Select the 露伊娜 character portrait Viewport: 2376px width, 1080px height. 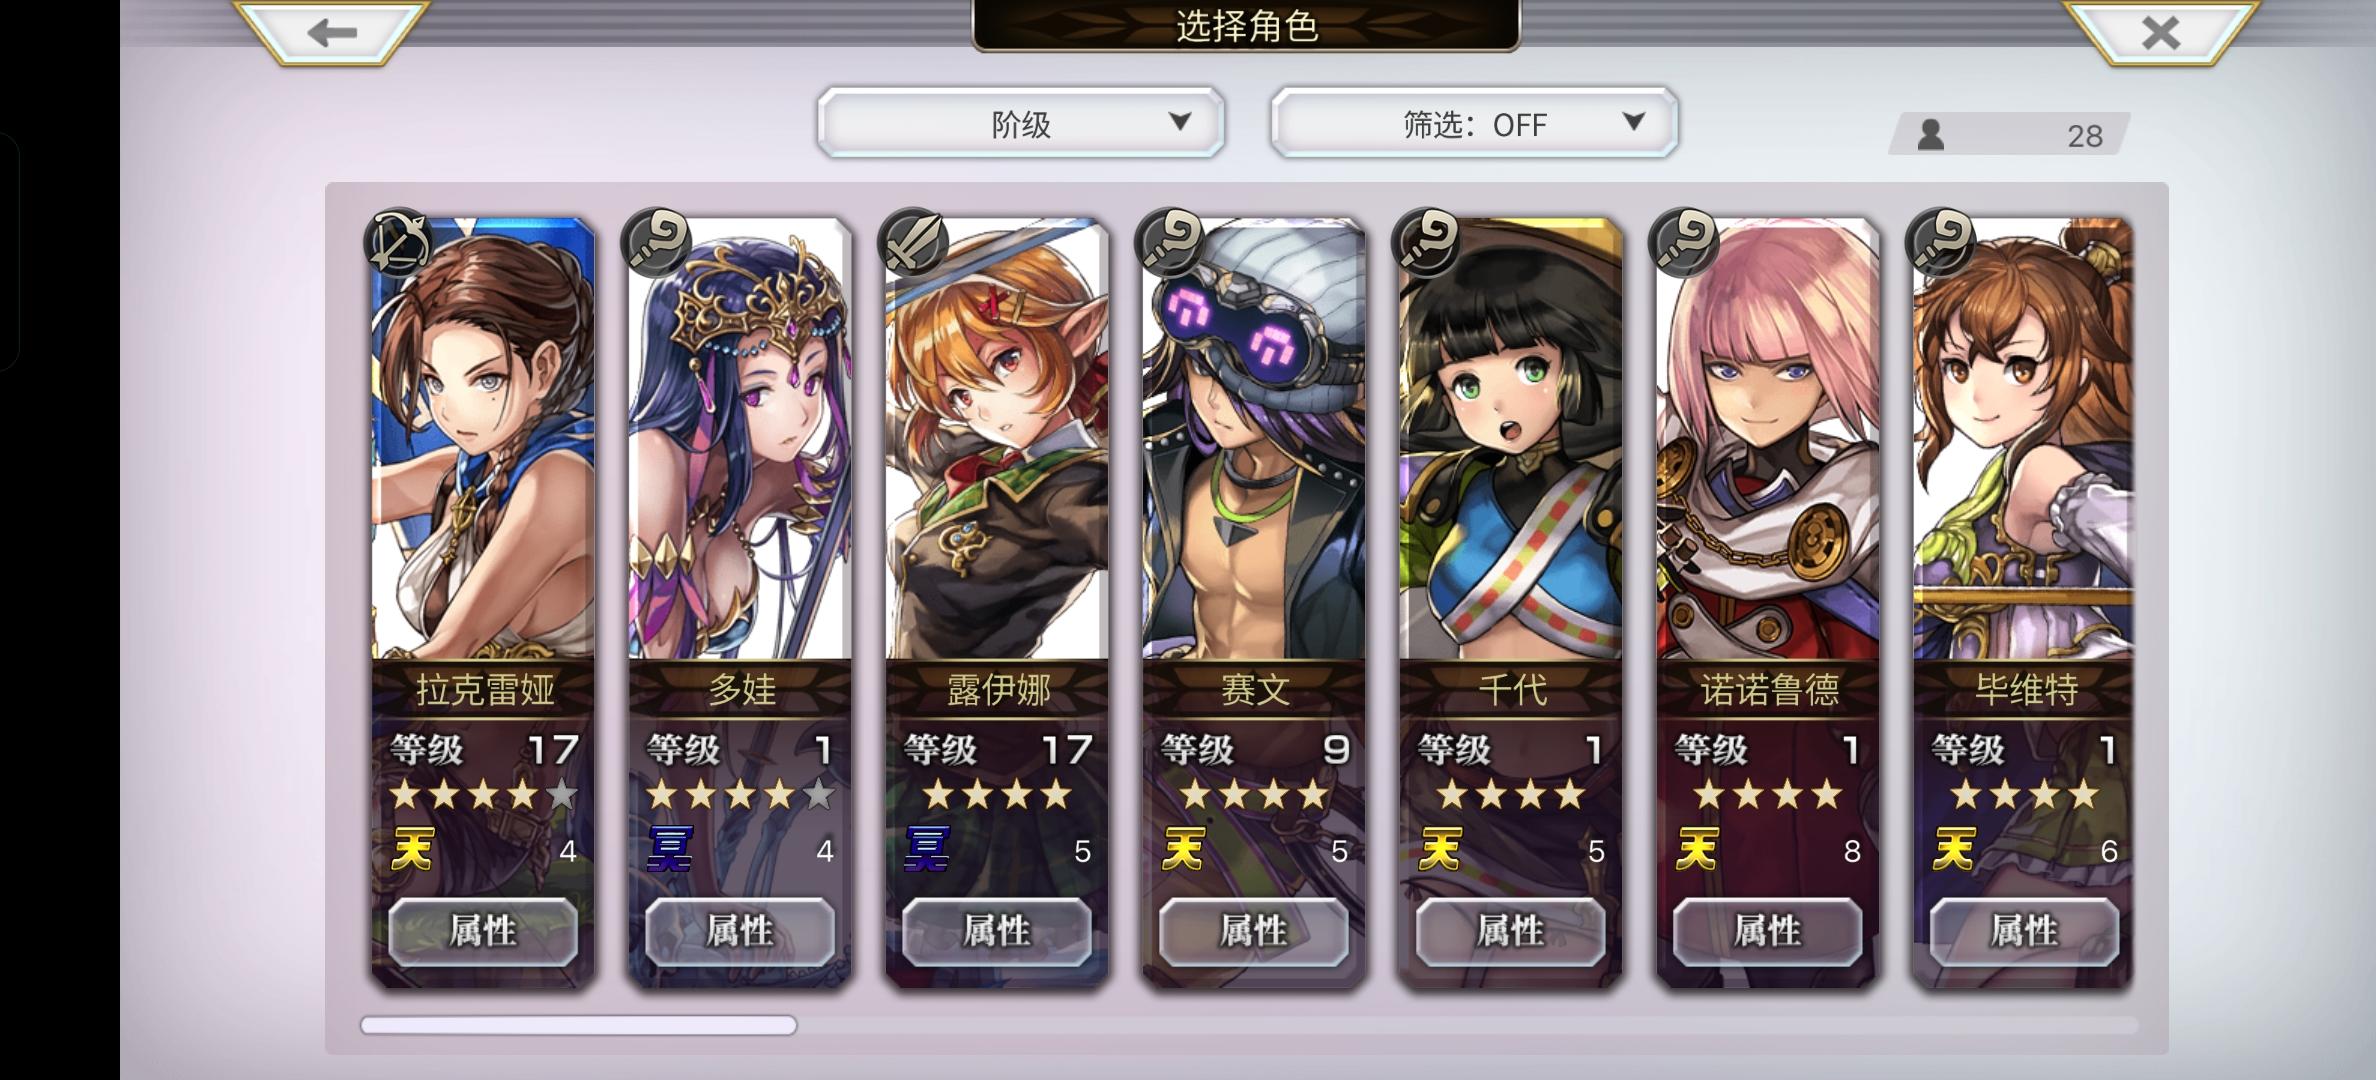tap(997, 438)
